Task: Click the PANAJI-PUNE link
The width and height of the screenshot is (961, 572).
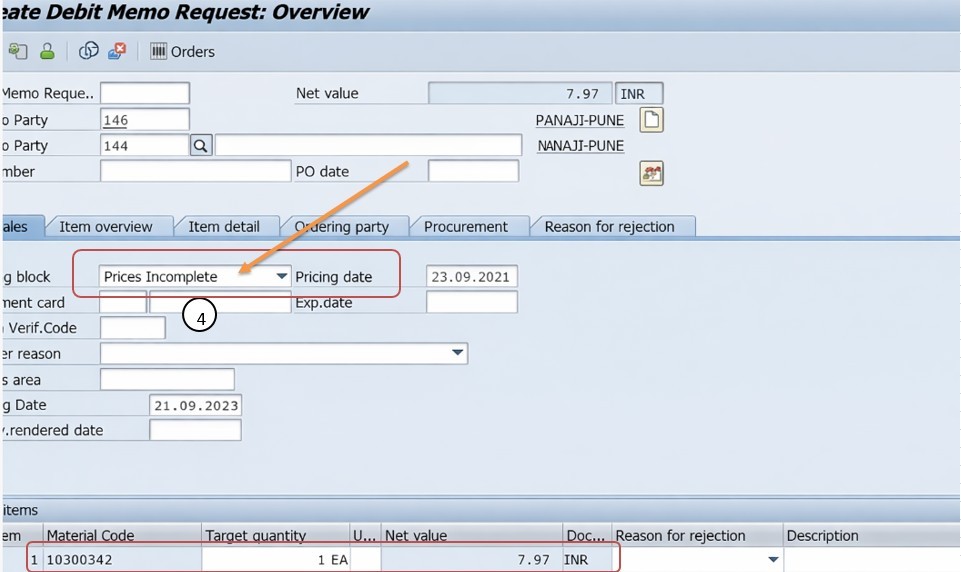Action: click(x=580, y=120)
